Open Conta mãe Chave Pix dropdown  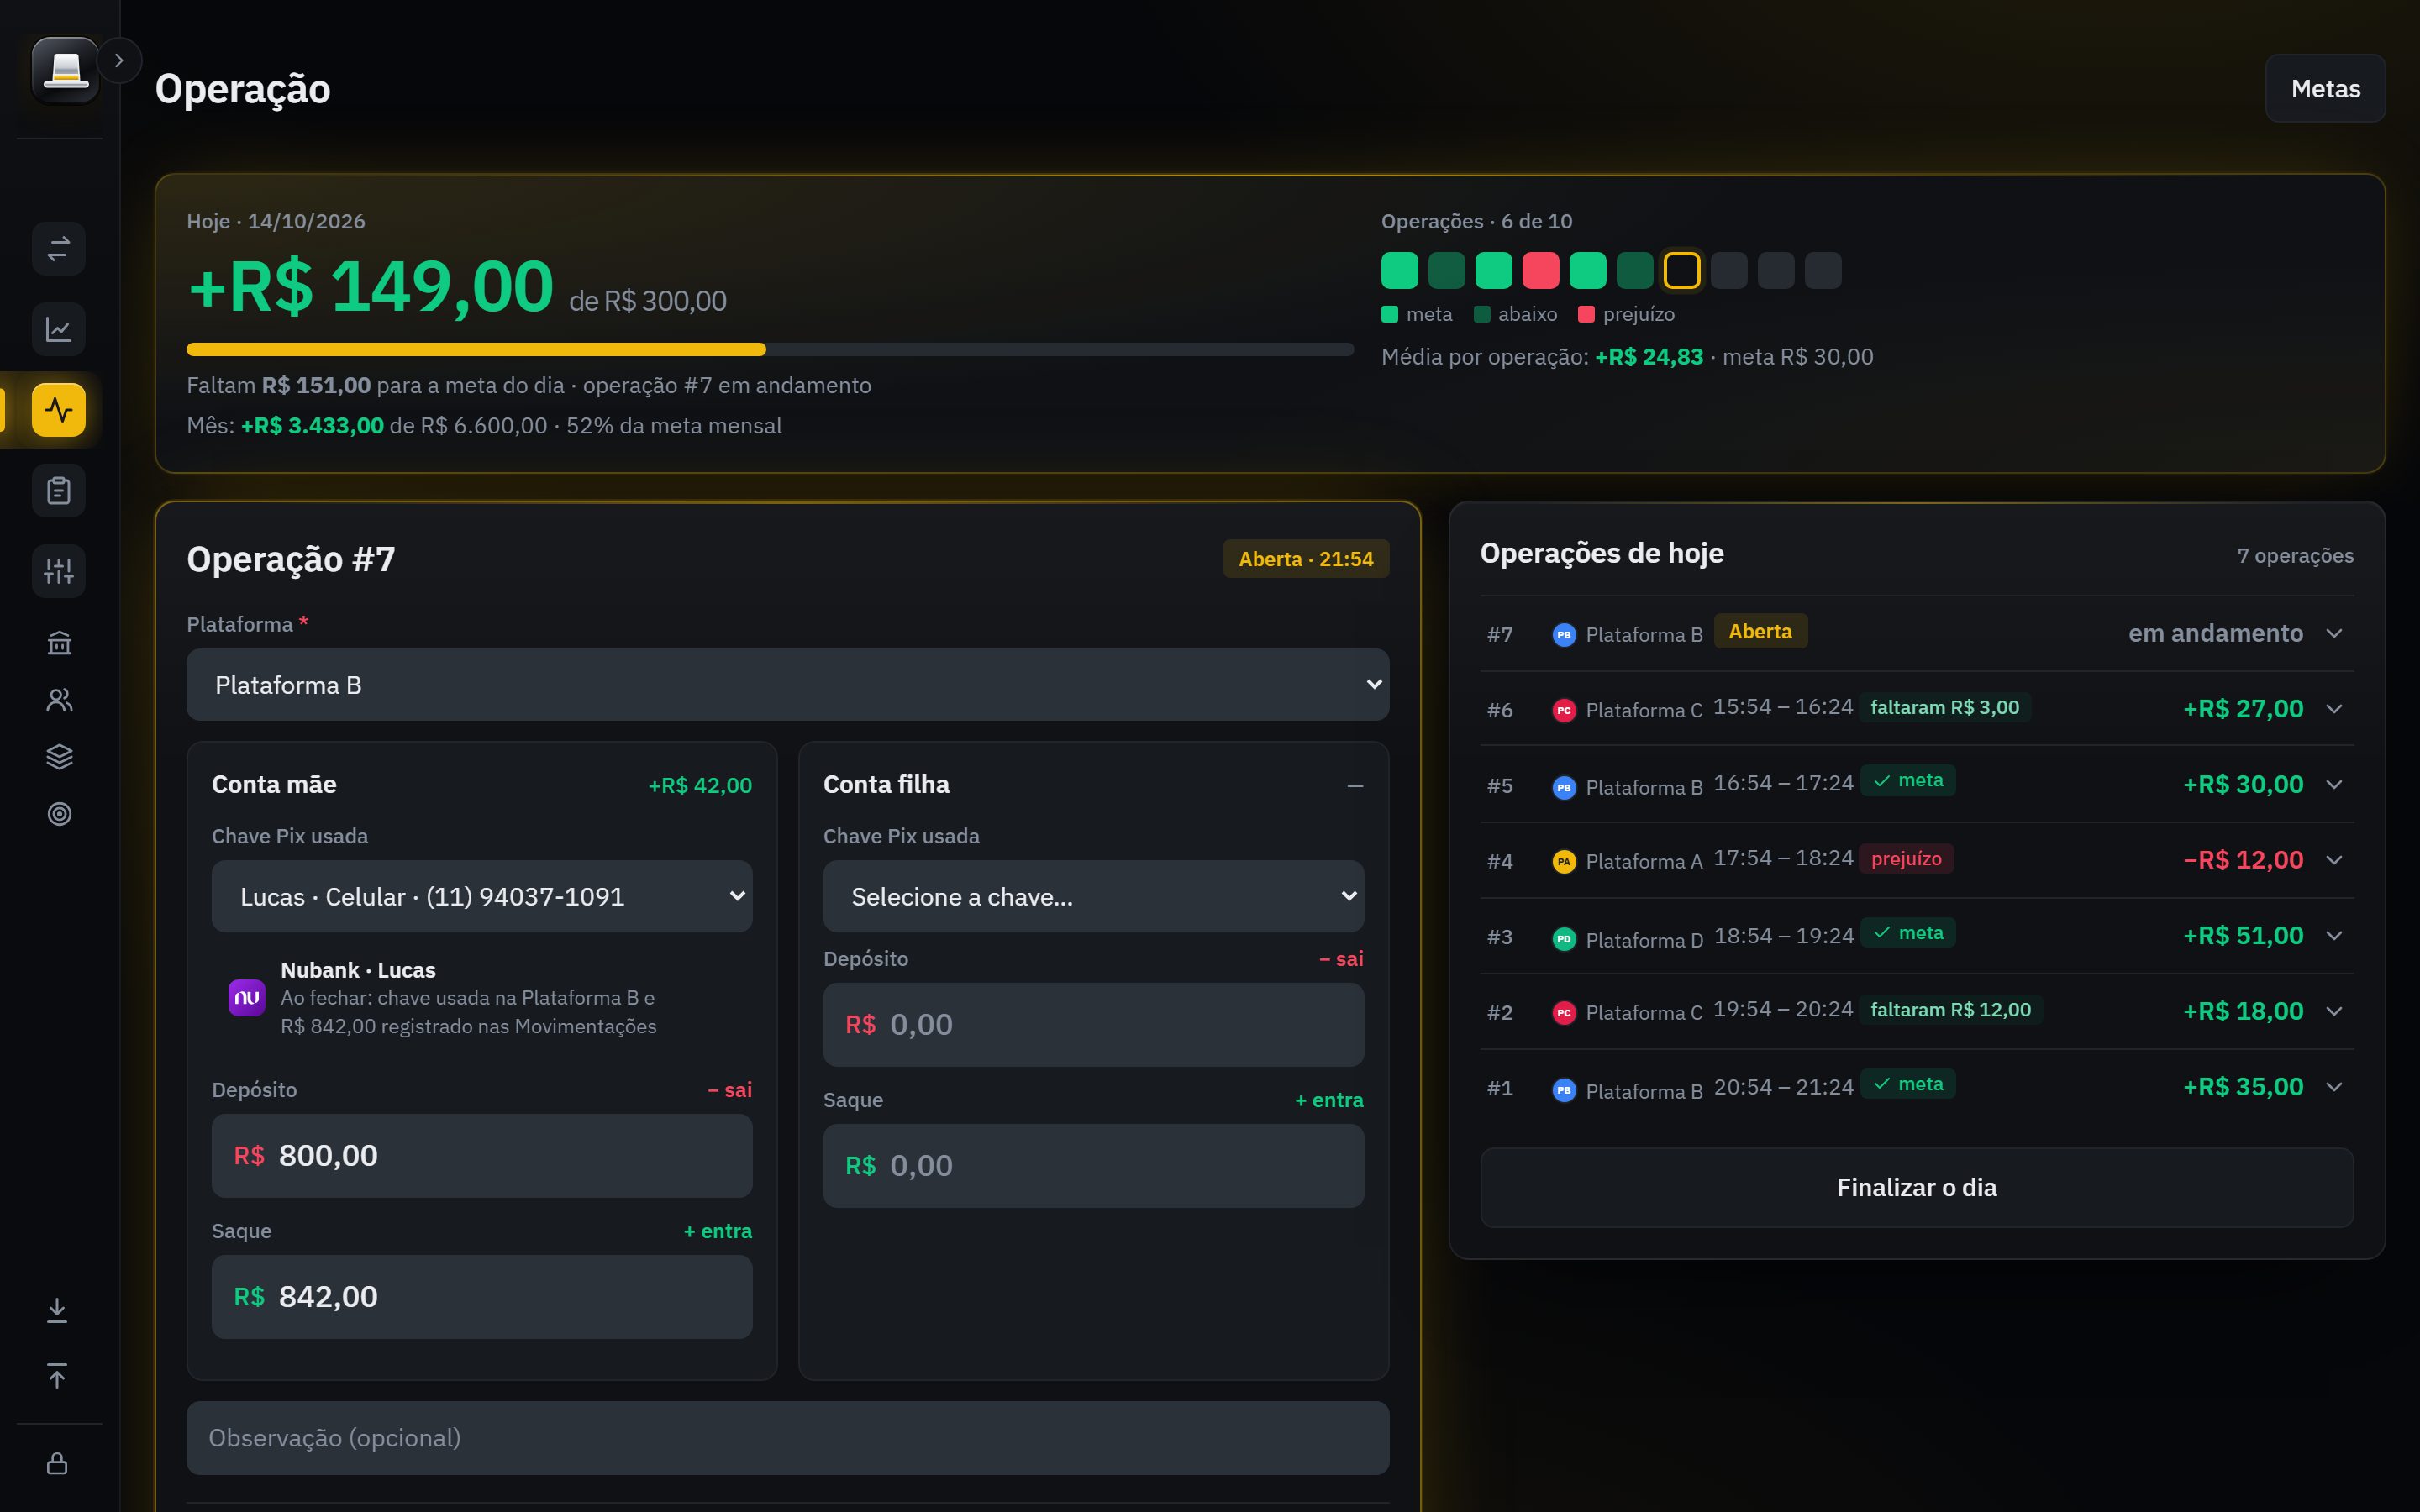coord(482,897)
